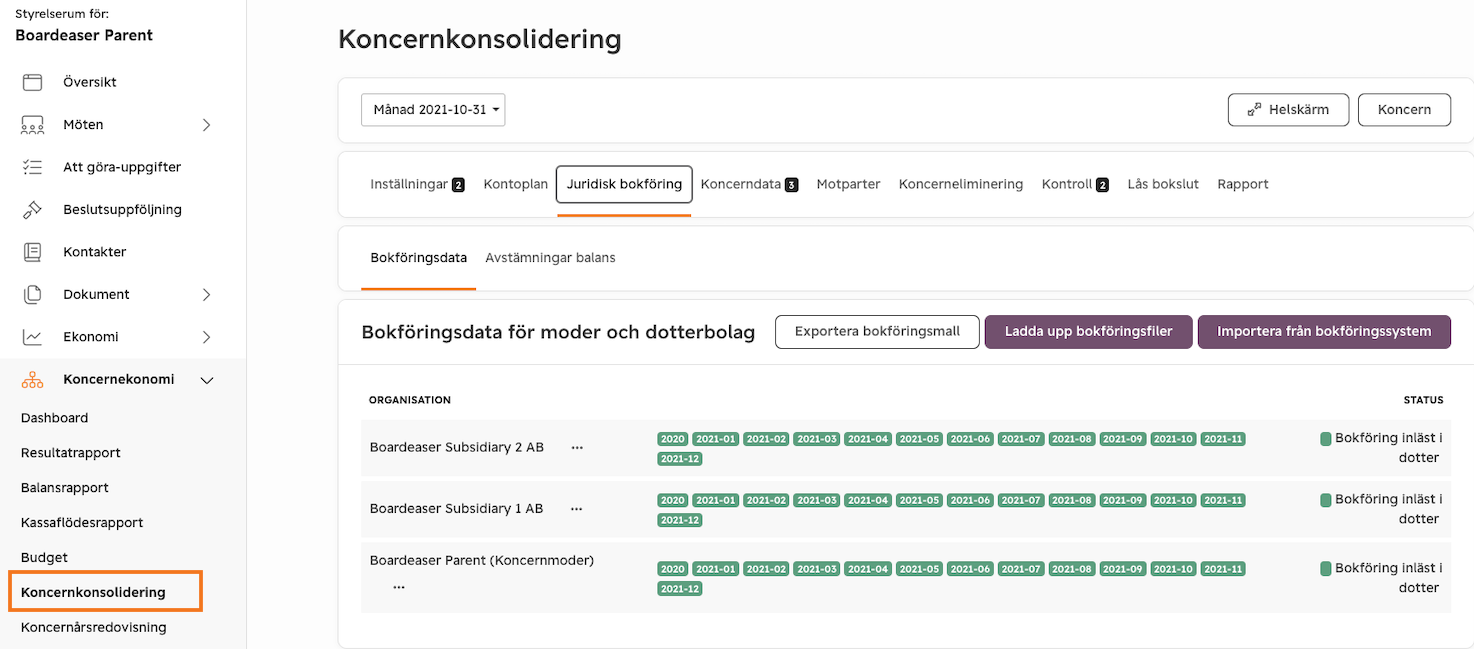Click the Dokument files icon

[33, 294]
